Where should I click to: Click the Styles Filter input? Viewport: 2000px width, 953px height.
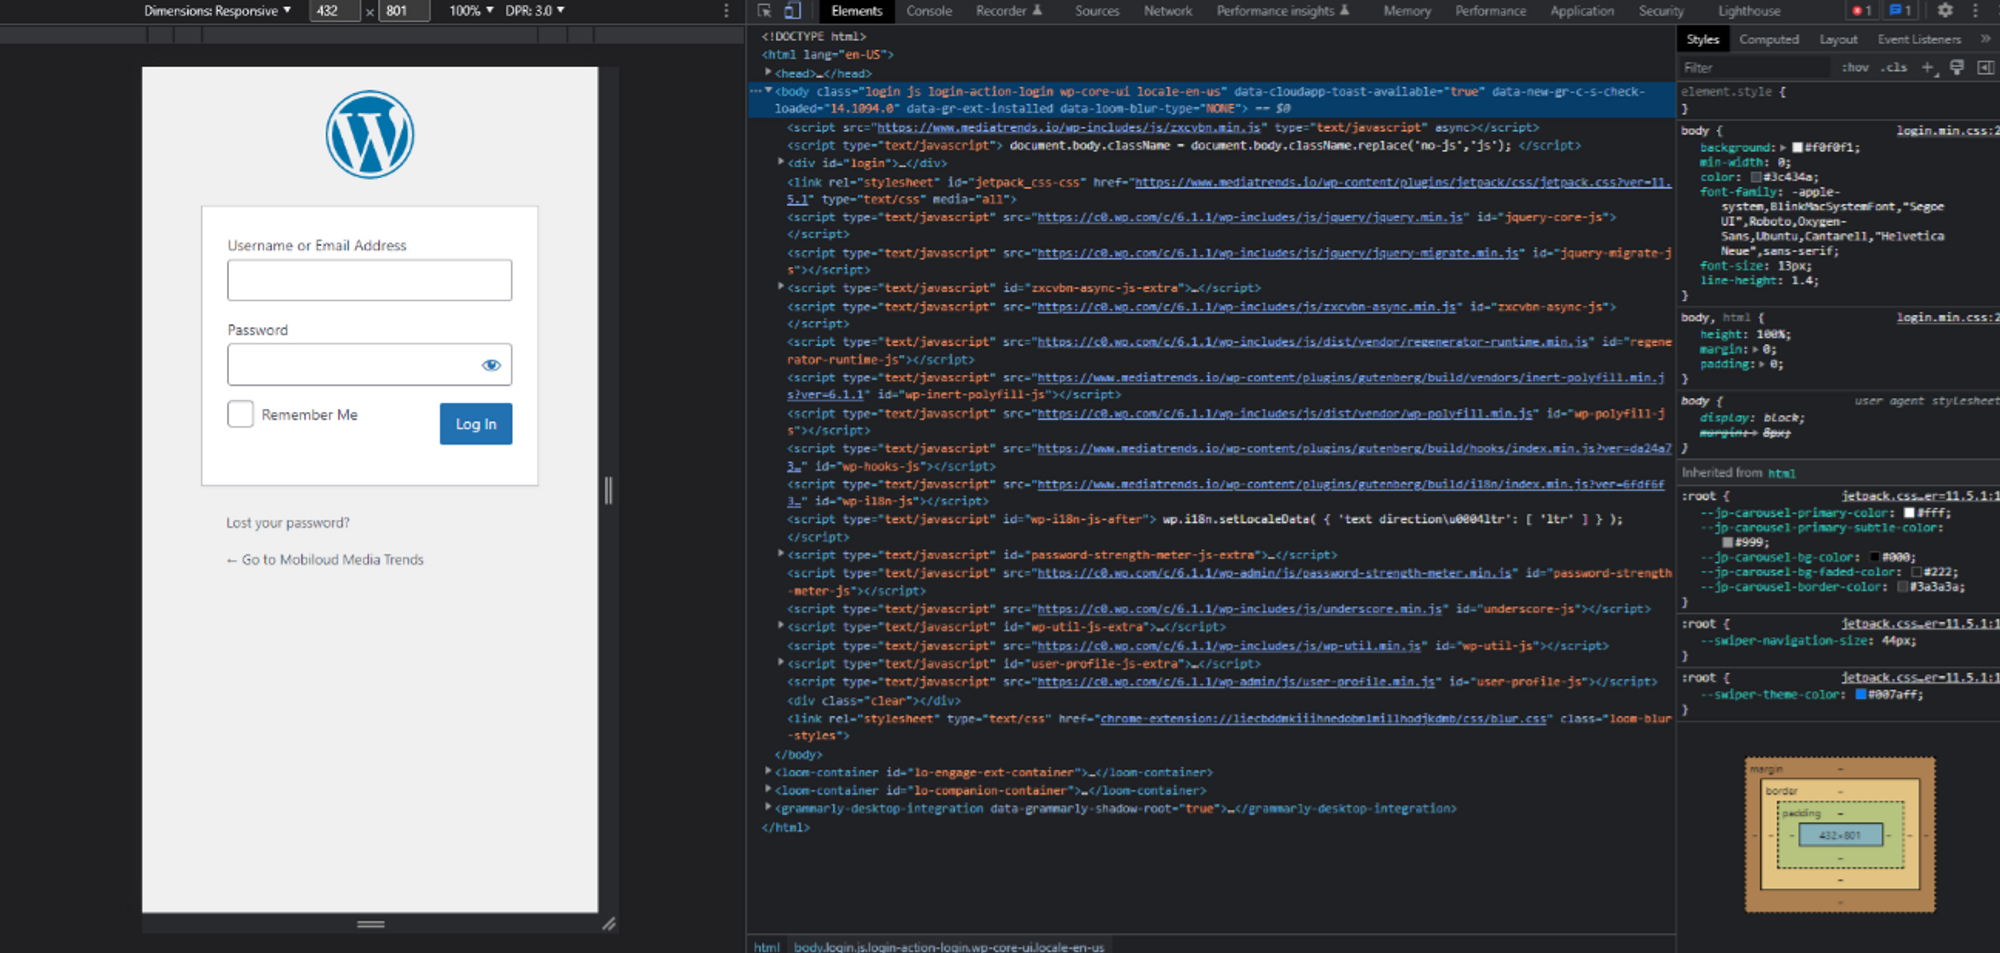tap(1754, 68)
